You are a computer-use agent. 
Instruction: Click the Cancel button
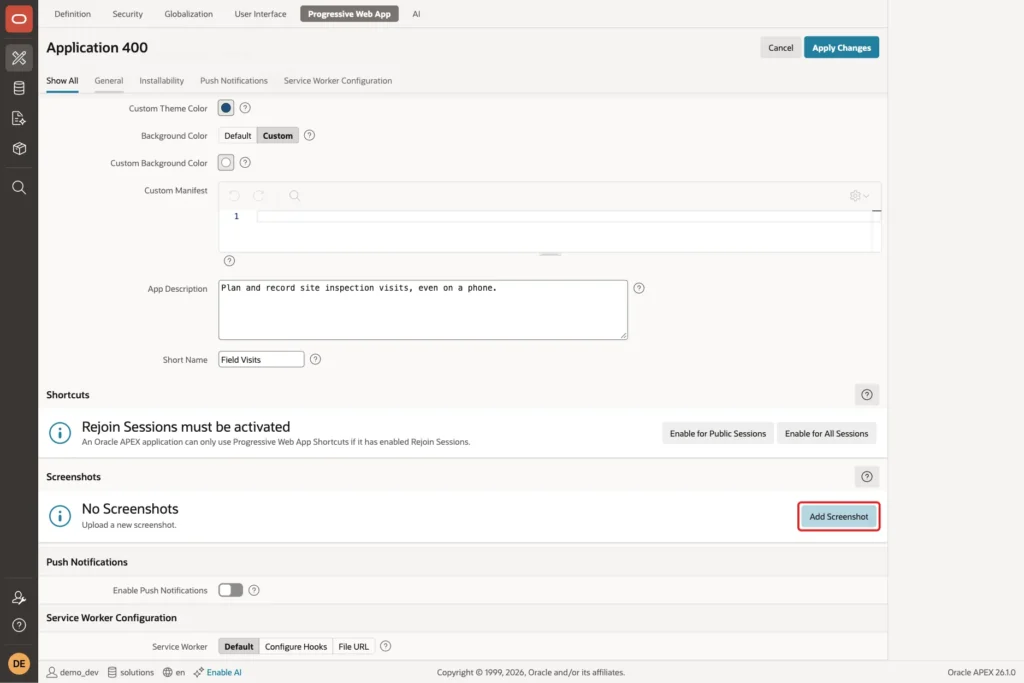click(780, 48)
